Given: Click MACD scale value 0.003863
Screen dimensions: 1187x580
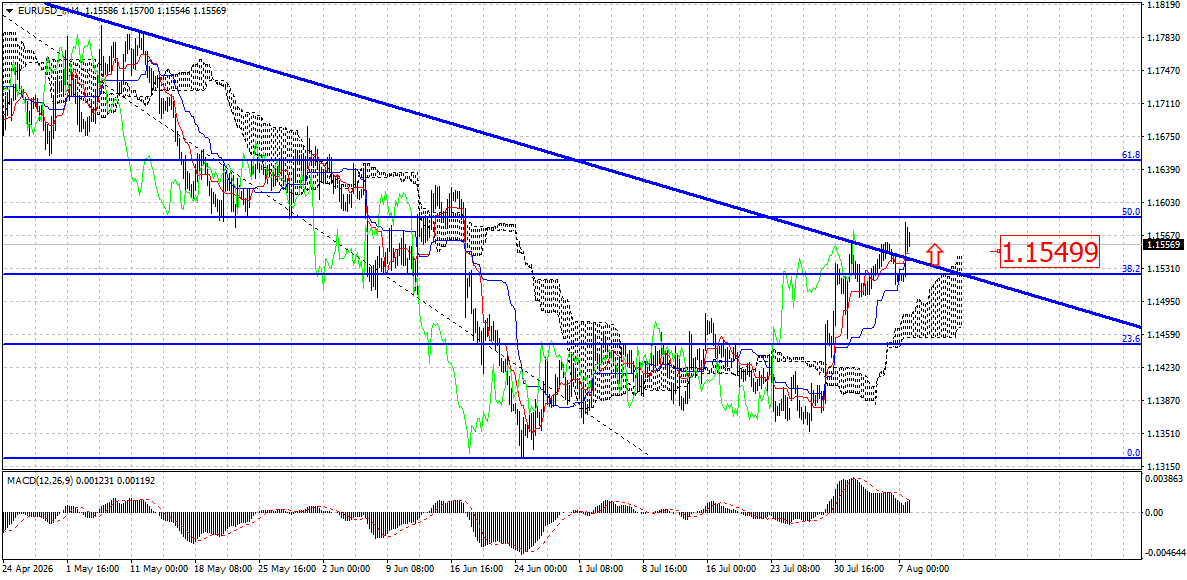Looking at the screenshot, I should coord(1164,480).
